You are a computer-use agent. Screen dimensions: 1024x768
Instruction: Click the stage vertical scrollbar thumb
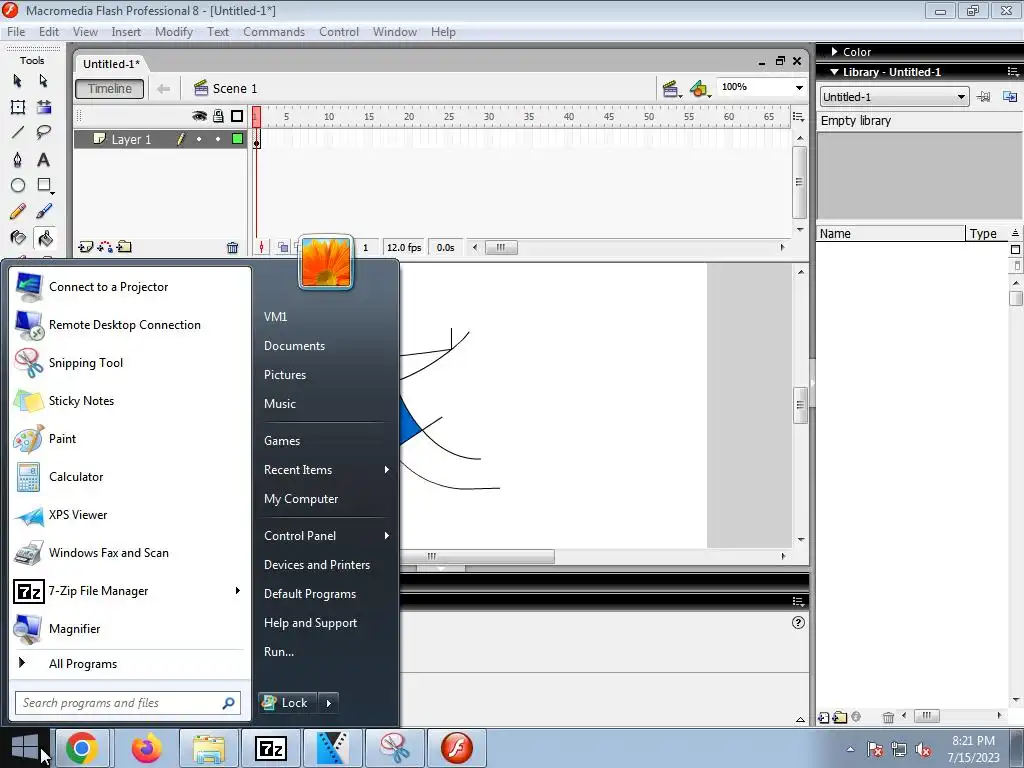point(800,405)
